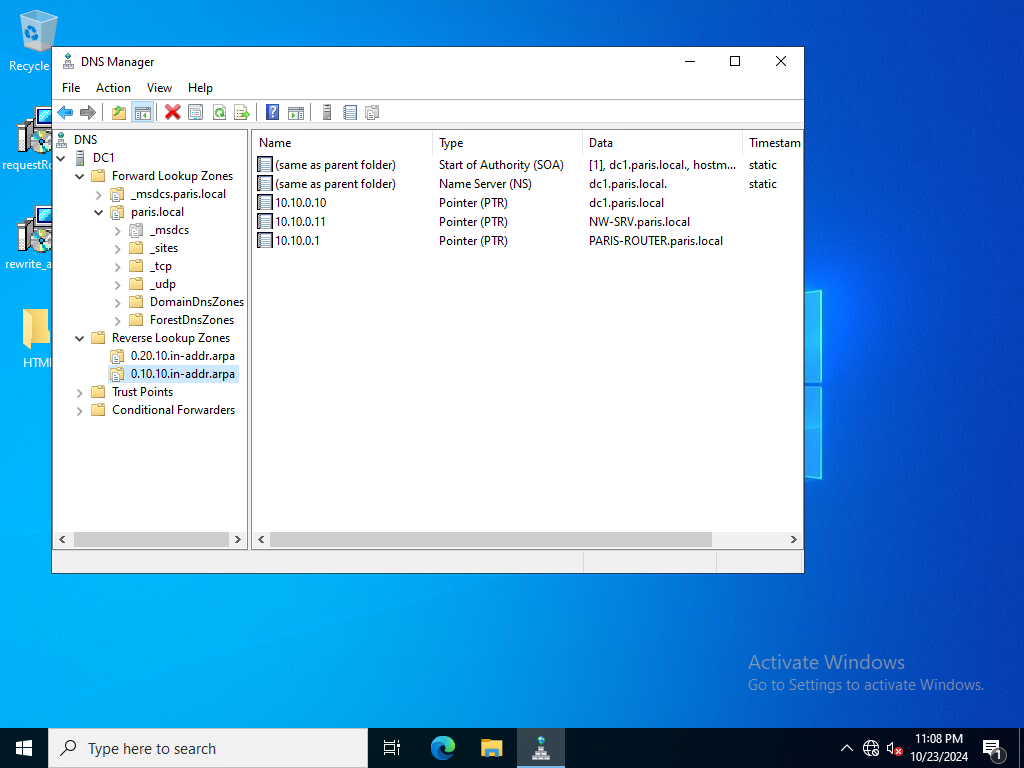The width and height of the screenshot is (1024, 768).
Task: Expand the _msdcs.paris.local zone
Action: pyautogui.click(x=99, y=195)
